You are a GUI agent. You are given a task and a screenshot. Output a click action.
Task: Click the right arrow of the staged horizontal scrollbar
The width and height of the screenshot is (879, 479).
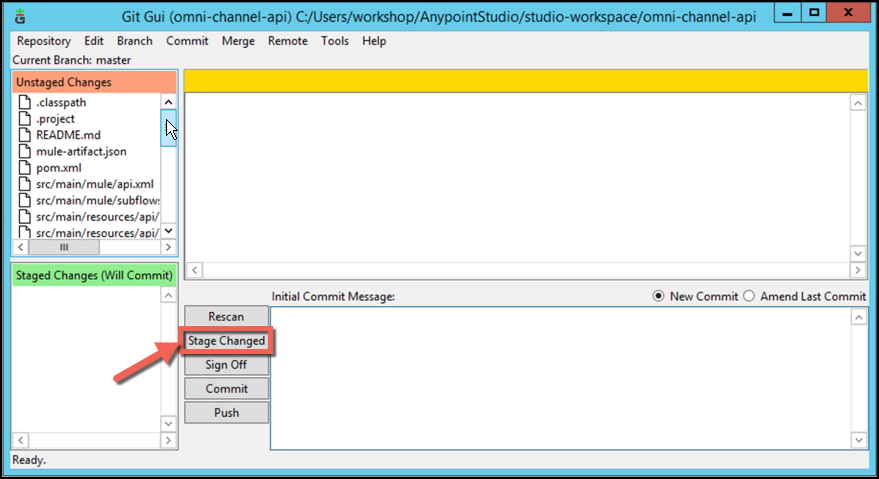(168, 440)
